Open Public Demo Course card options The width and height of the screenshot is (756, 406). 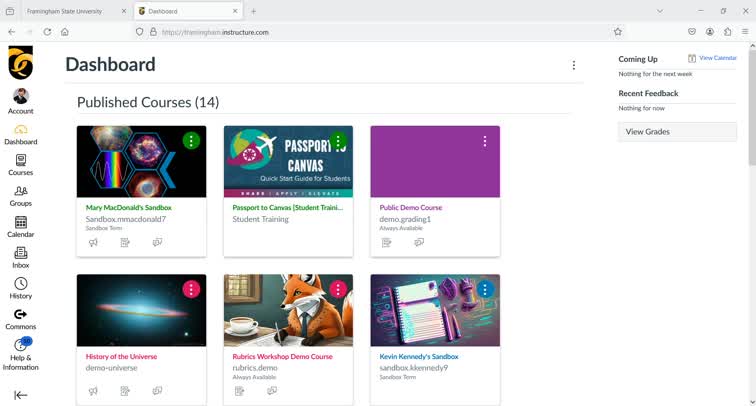point(485,141)
